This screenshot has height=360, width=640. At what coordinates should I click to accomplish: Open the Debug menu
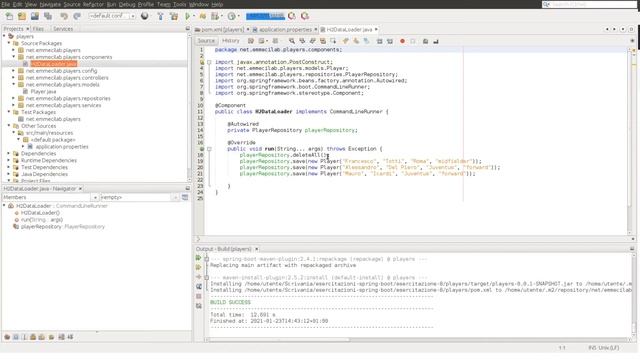tap(127, 4)
